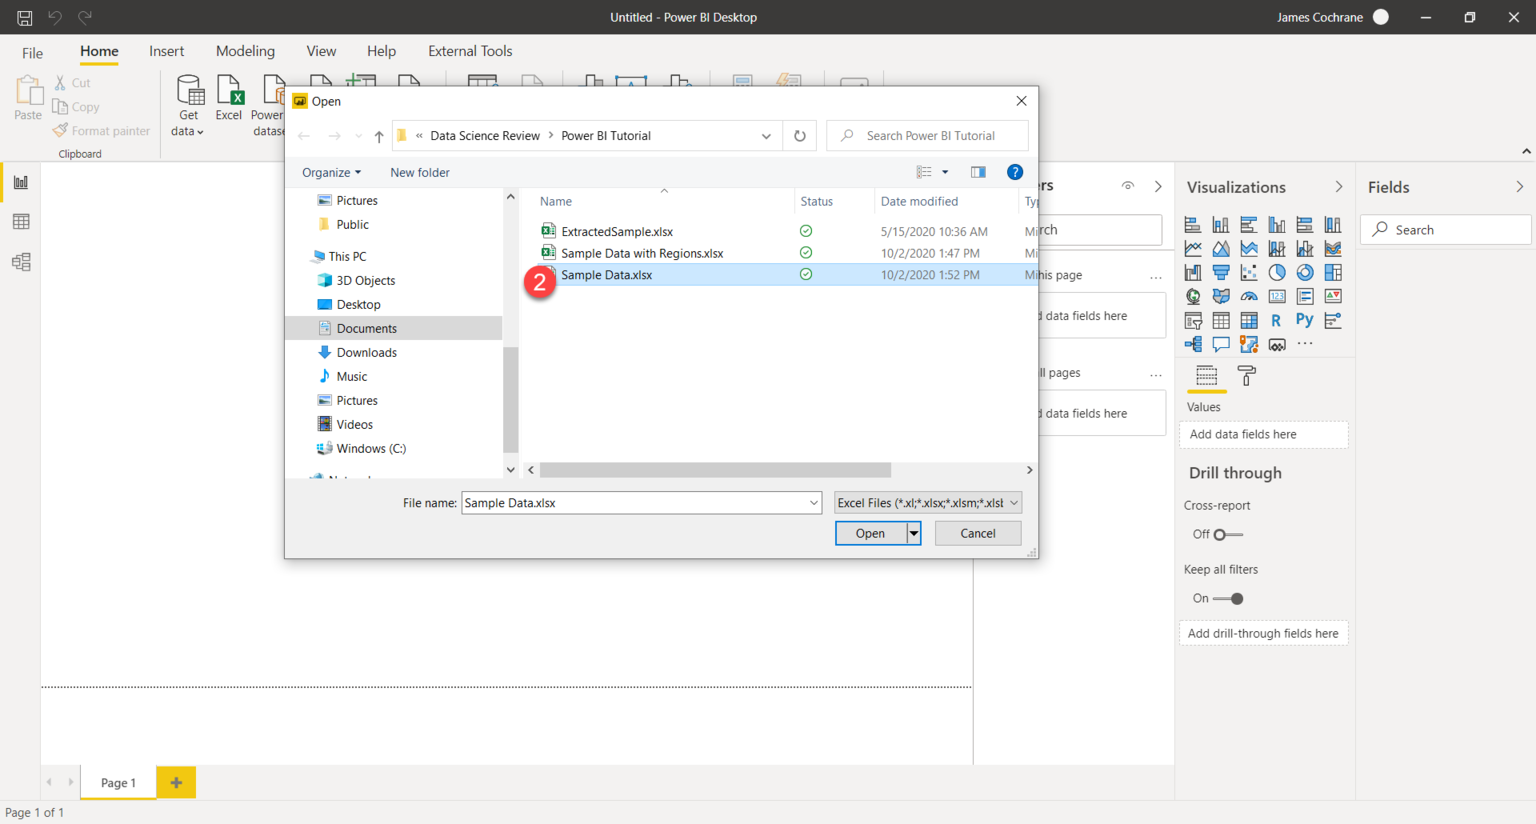
Task: Switch to Model view in left sidebar
Action: [x=21, y=261]
